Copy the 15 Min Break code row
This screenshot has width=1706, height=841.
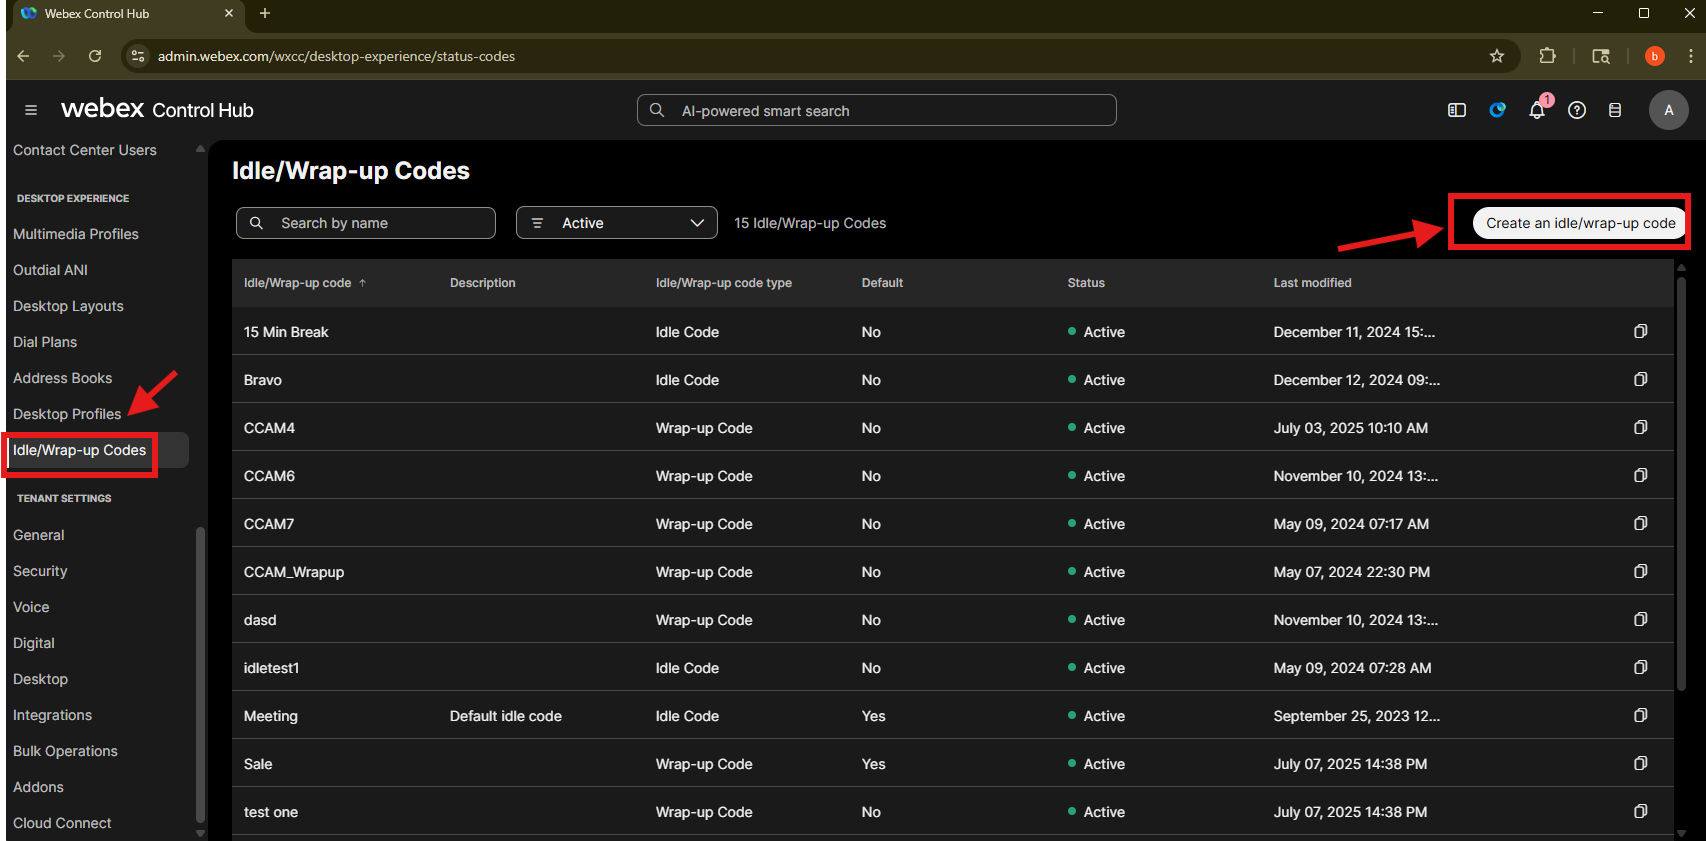tap(1641, 331)
